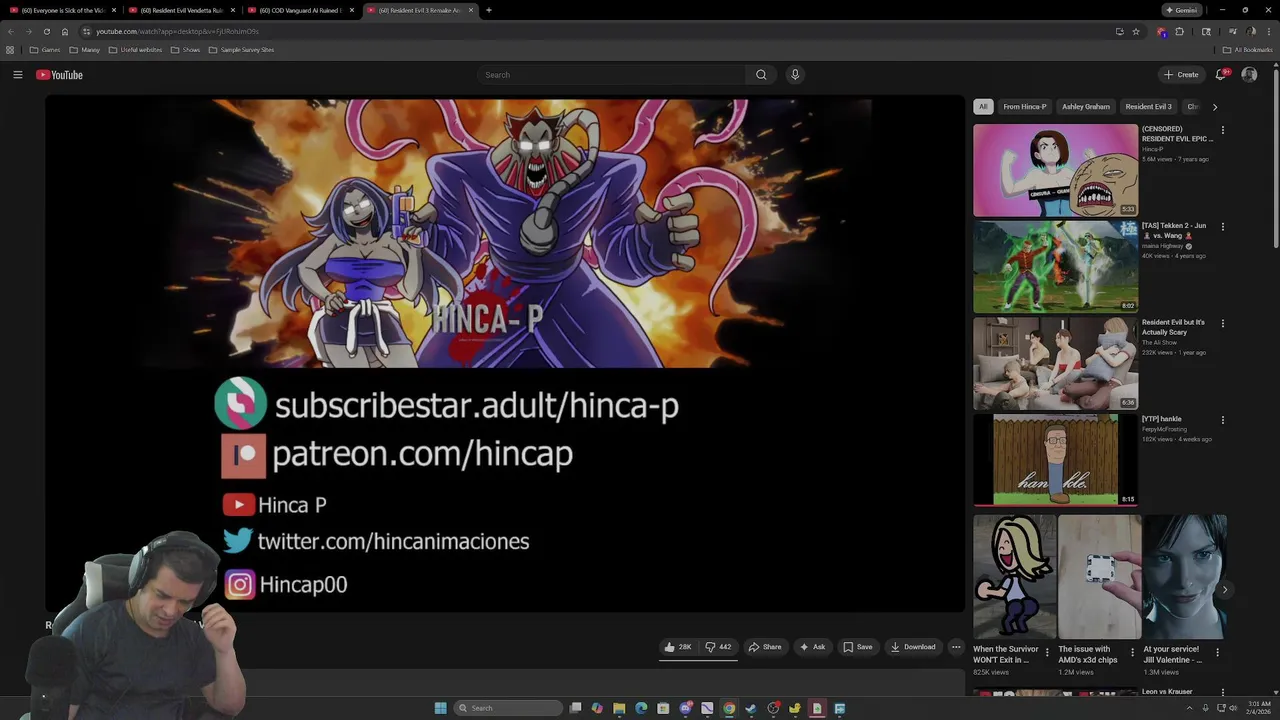Viewport: 1280px width, 720px height.
Task: Open options for YTP hankle video
Action: [x=1222, y=420]
